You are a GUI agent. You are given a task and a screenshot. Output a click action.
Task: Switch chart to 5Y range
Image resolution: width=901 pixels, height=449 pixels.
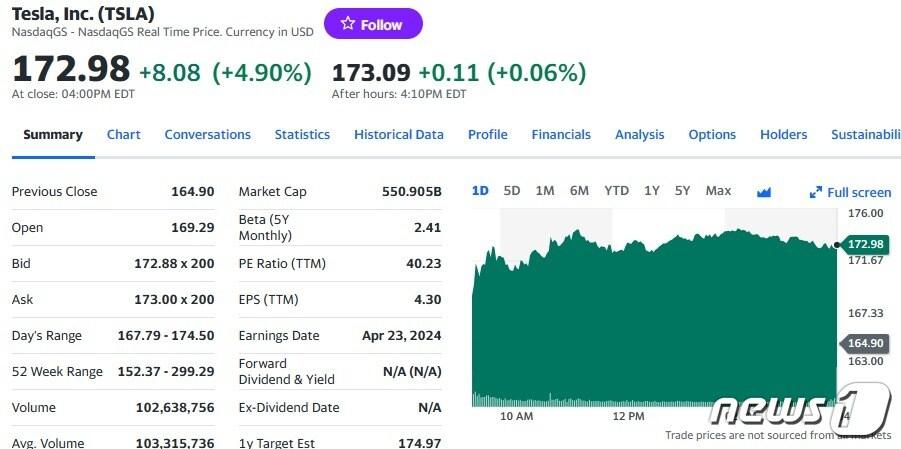coord(682,191)
